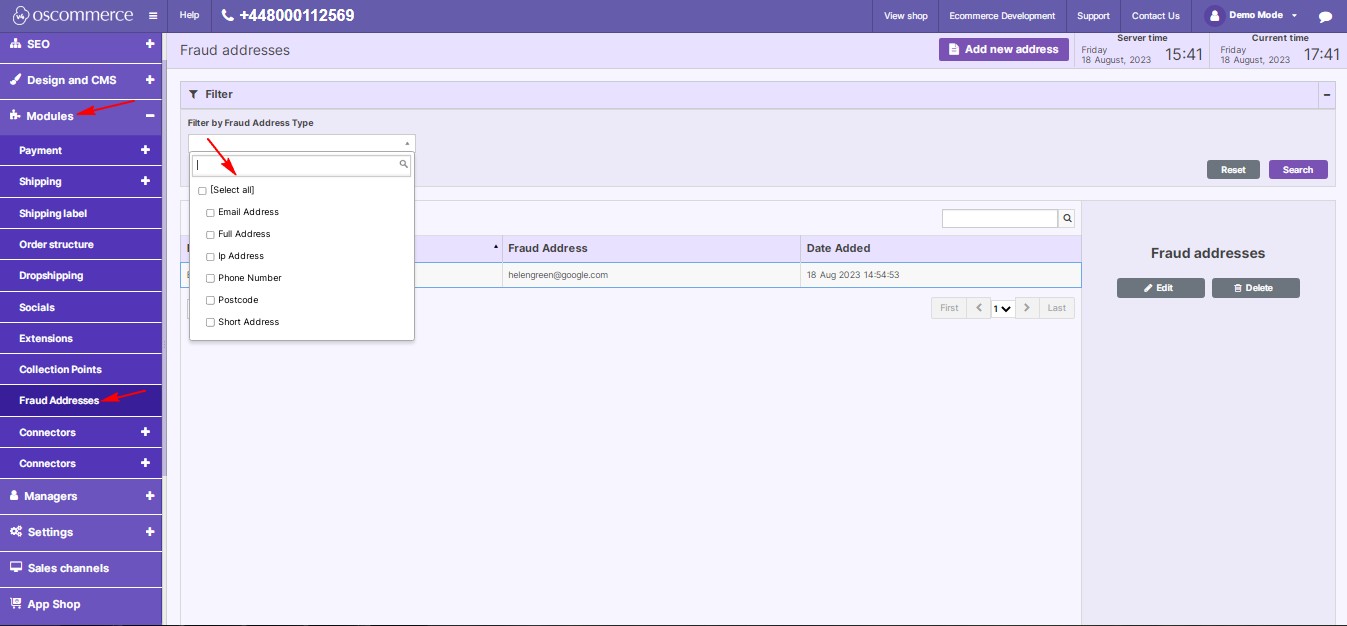Viewport: 1347px width, 626px height.
Task: Check the Postcode checkbox
Action: click(x=210, y=300)
